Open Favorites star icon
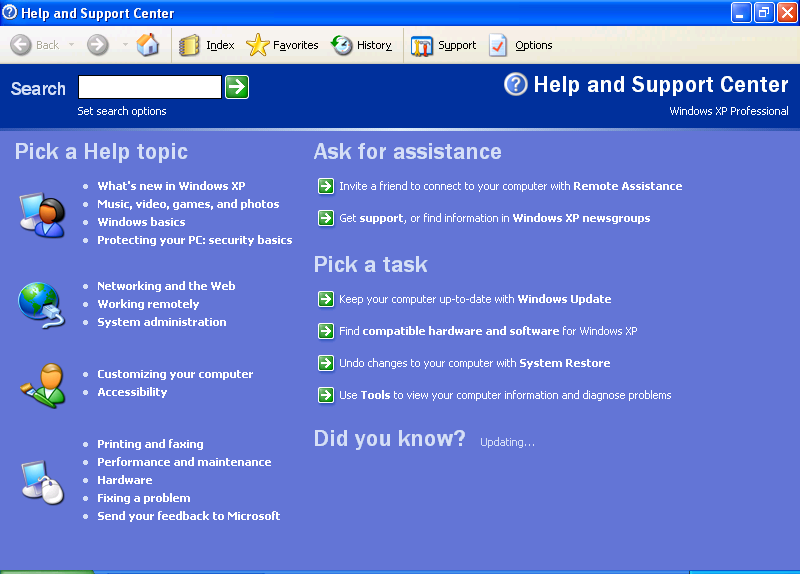This screenshot has height=574, width=800. click(258, 45)
